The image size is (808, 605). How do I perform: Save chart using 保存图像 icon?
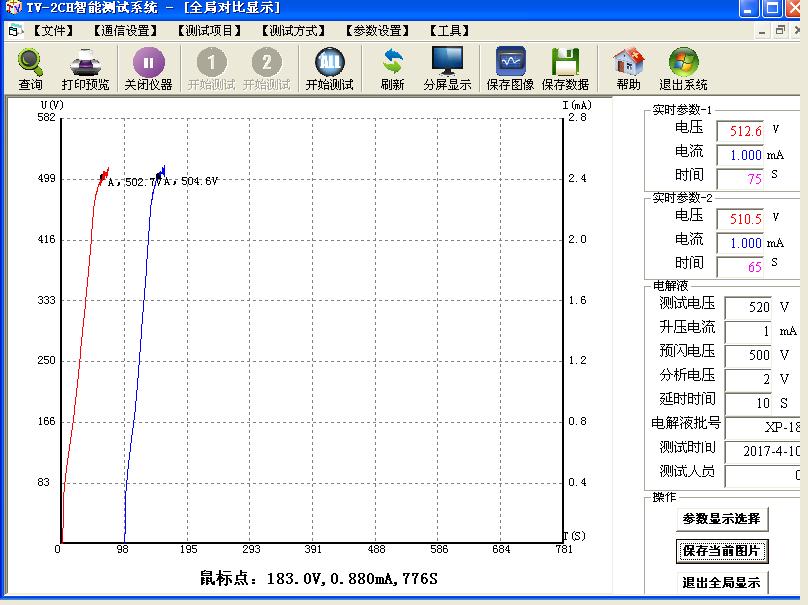(510, 68)
